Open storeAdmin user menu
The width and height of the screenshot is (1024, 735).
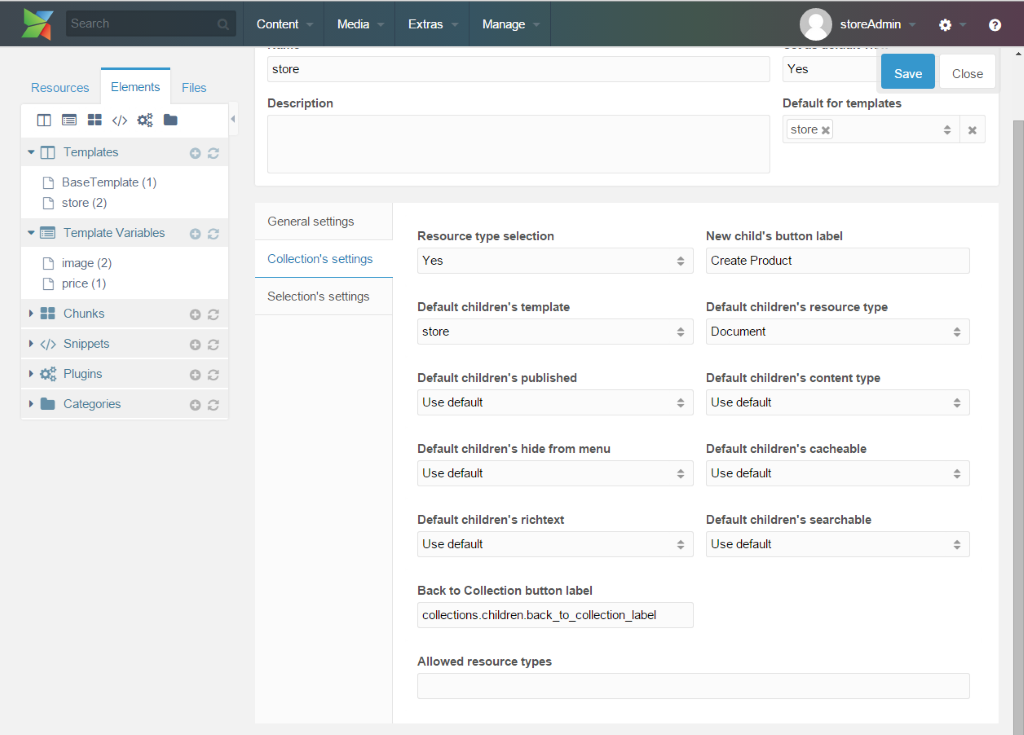click(x=877, y=24)
